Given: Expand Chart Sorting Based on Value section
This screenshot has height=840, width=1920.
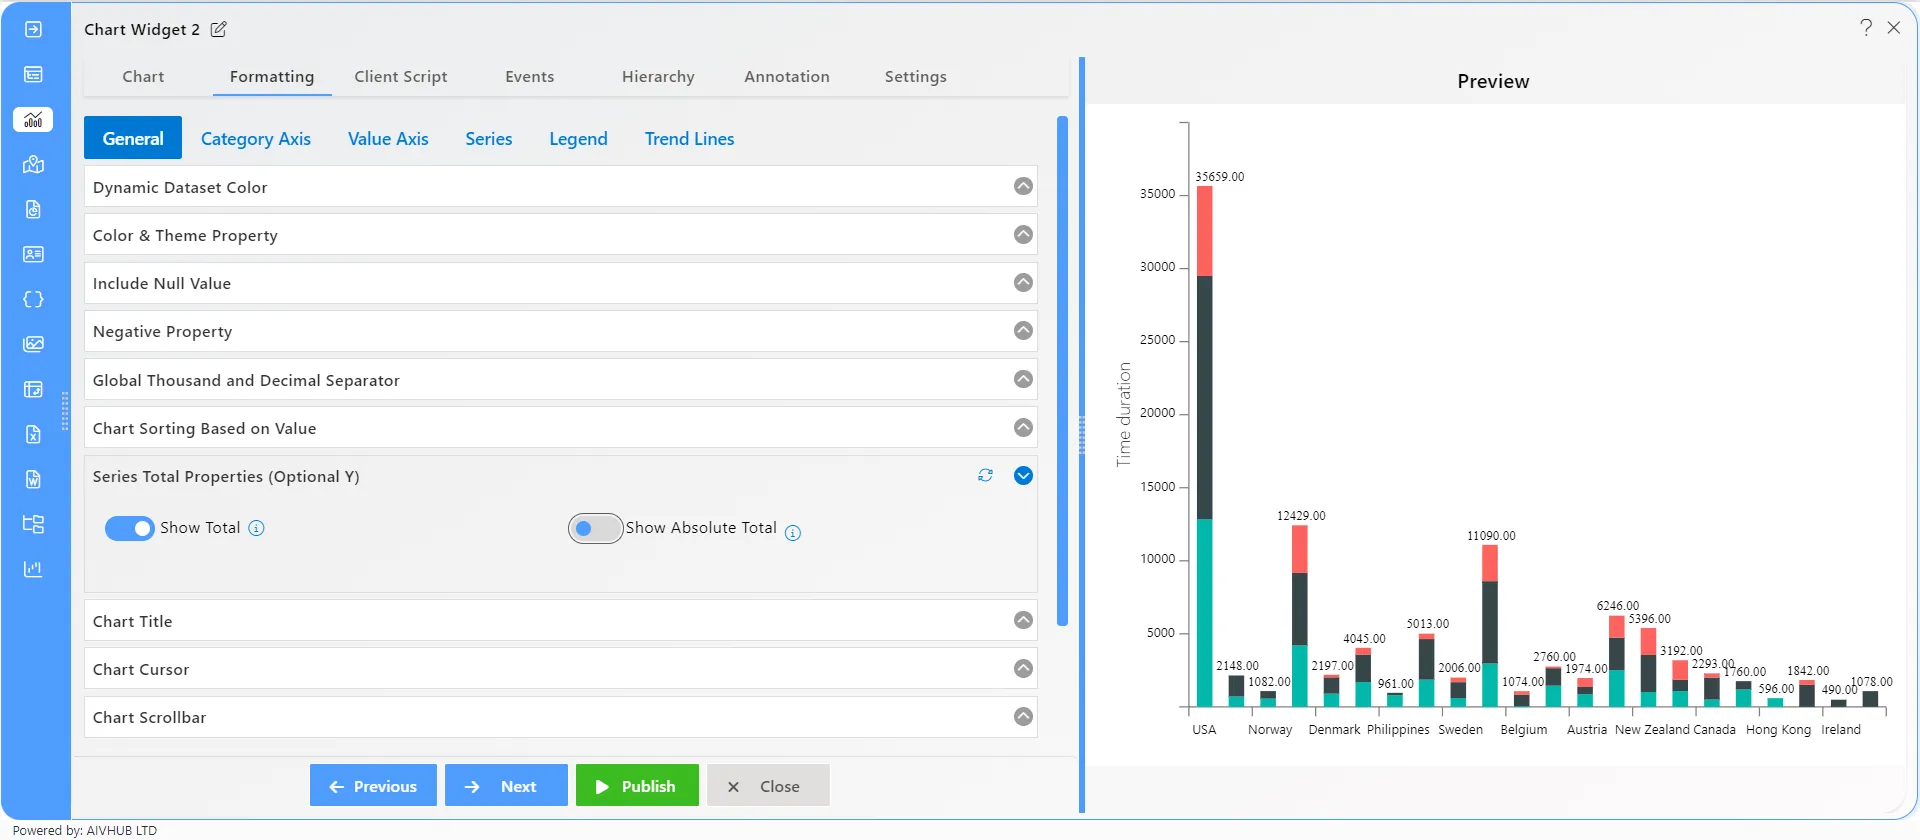Looking at the screenshot, I should click(1023, 427).
